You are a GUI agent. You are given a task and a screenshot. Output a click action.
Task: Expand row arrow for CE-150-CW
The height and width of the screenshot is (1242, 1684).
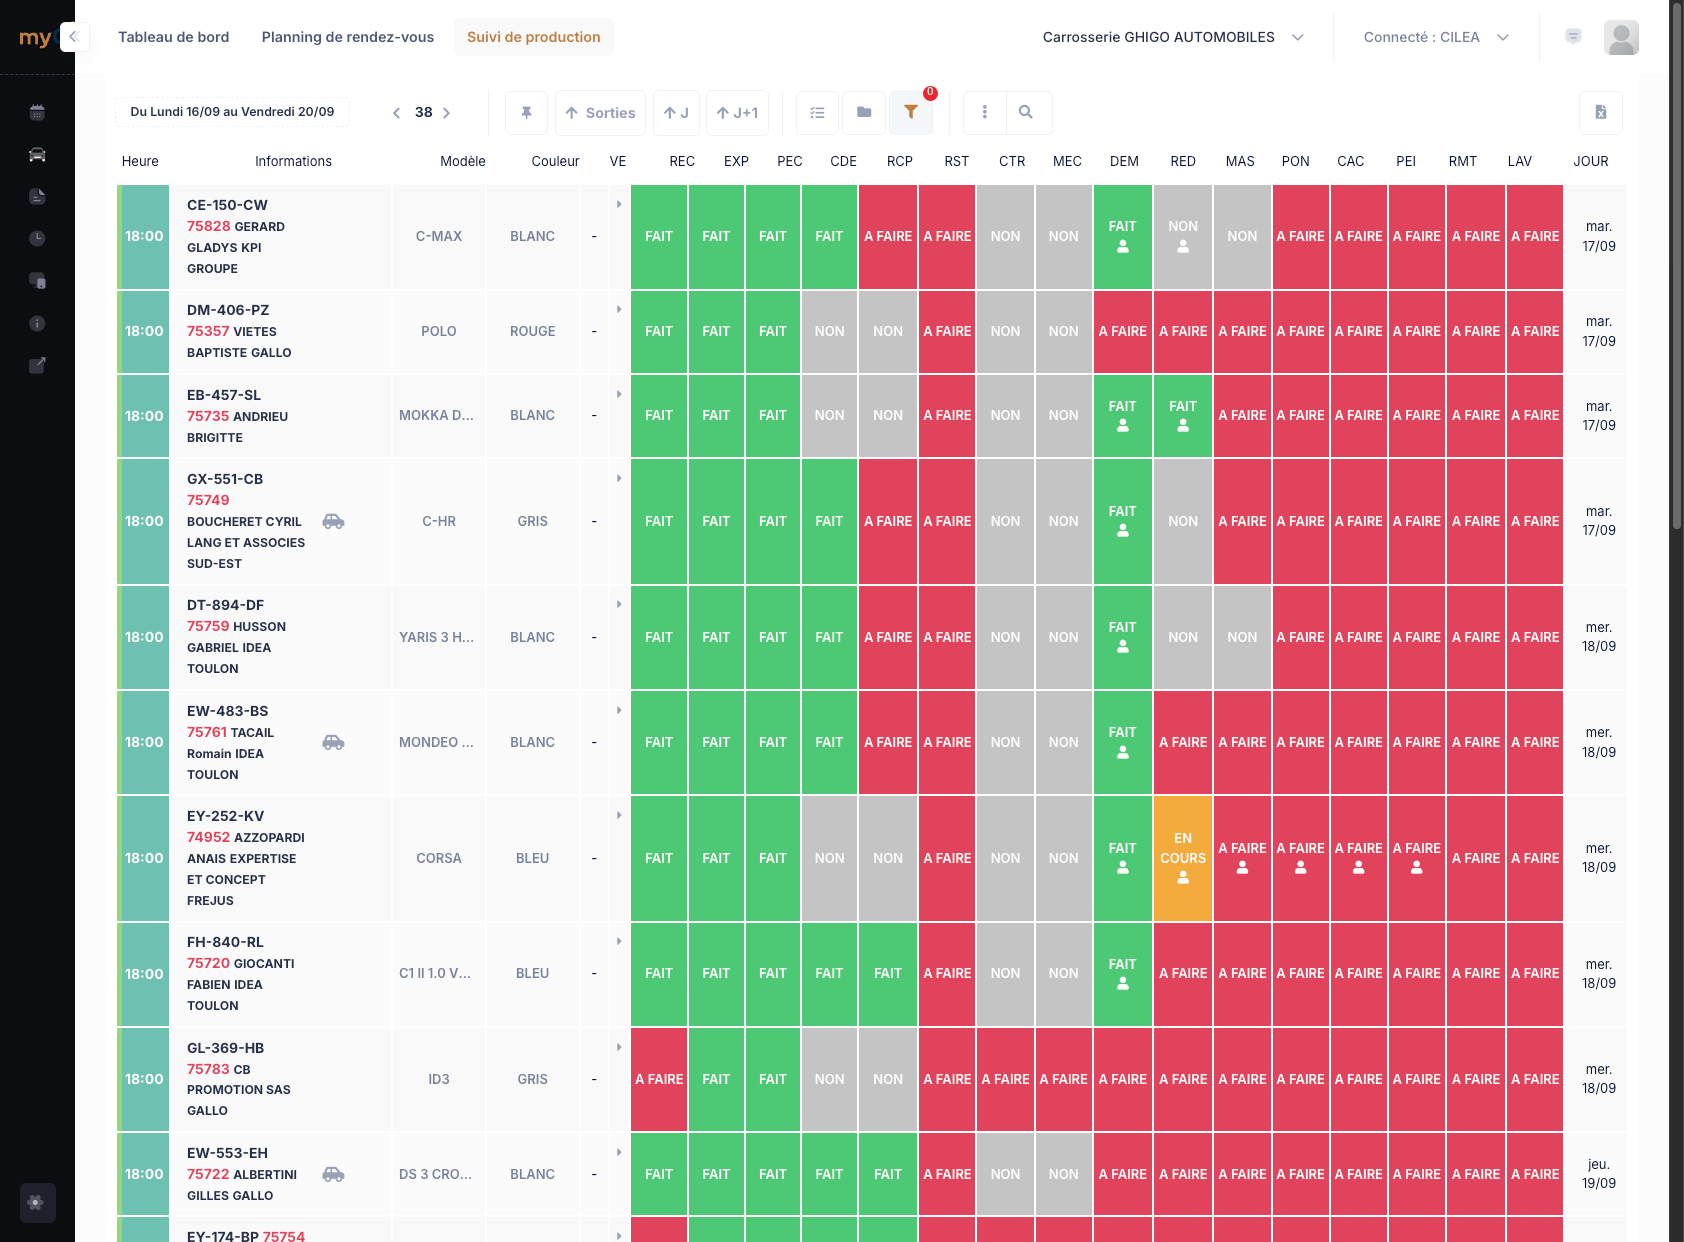(619, 204)
